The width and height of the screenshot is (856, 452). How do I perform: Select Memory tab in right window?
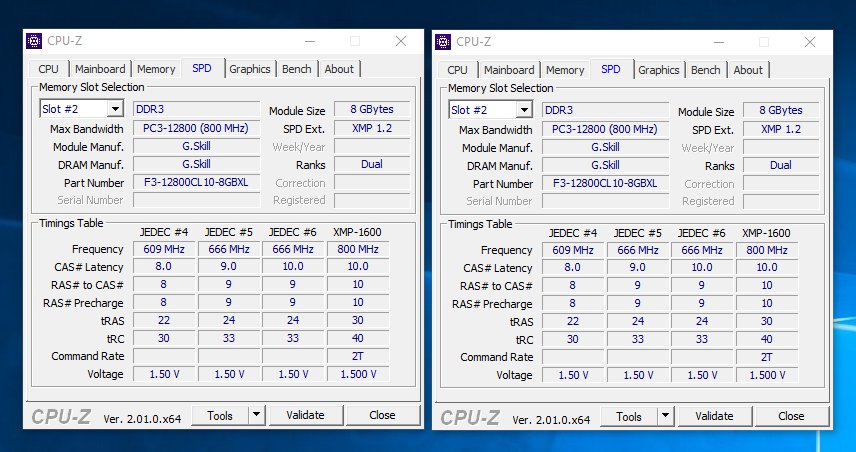pyautogui.click(x=565, y=70)
